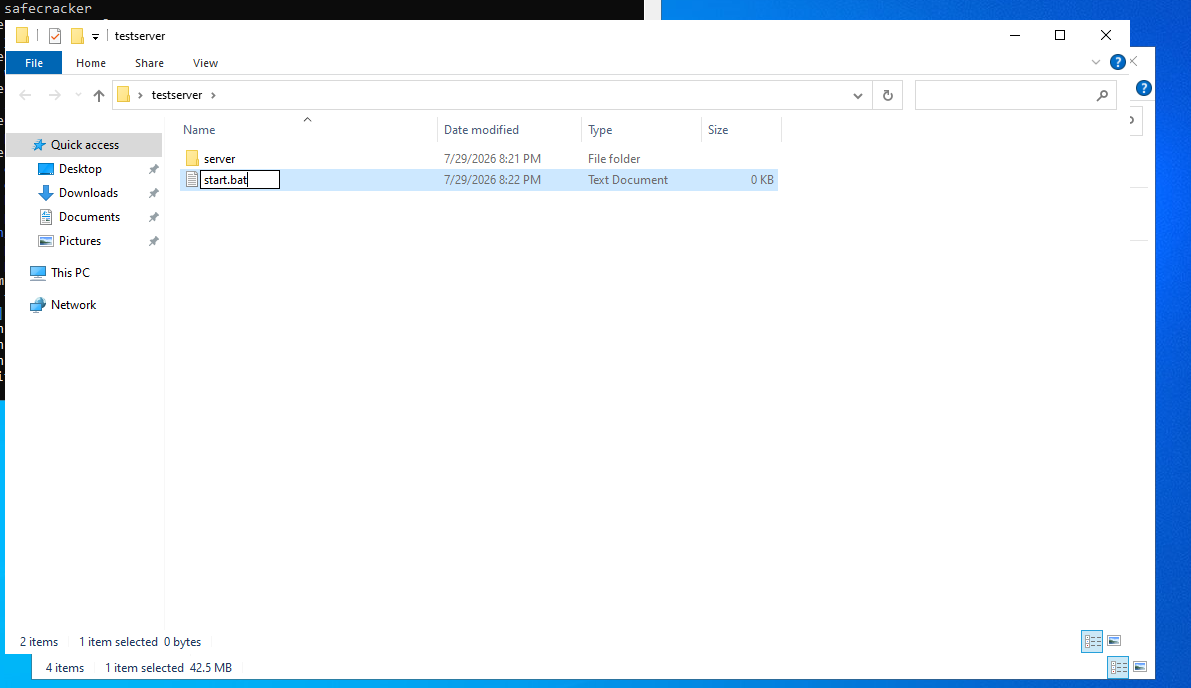Open Desktop in the navigation pane

[80, 169]
